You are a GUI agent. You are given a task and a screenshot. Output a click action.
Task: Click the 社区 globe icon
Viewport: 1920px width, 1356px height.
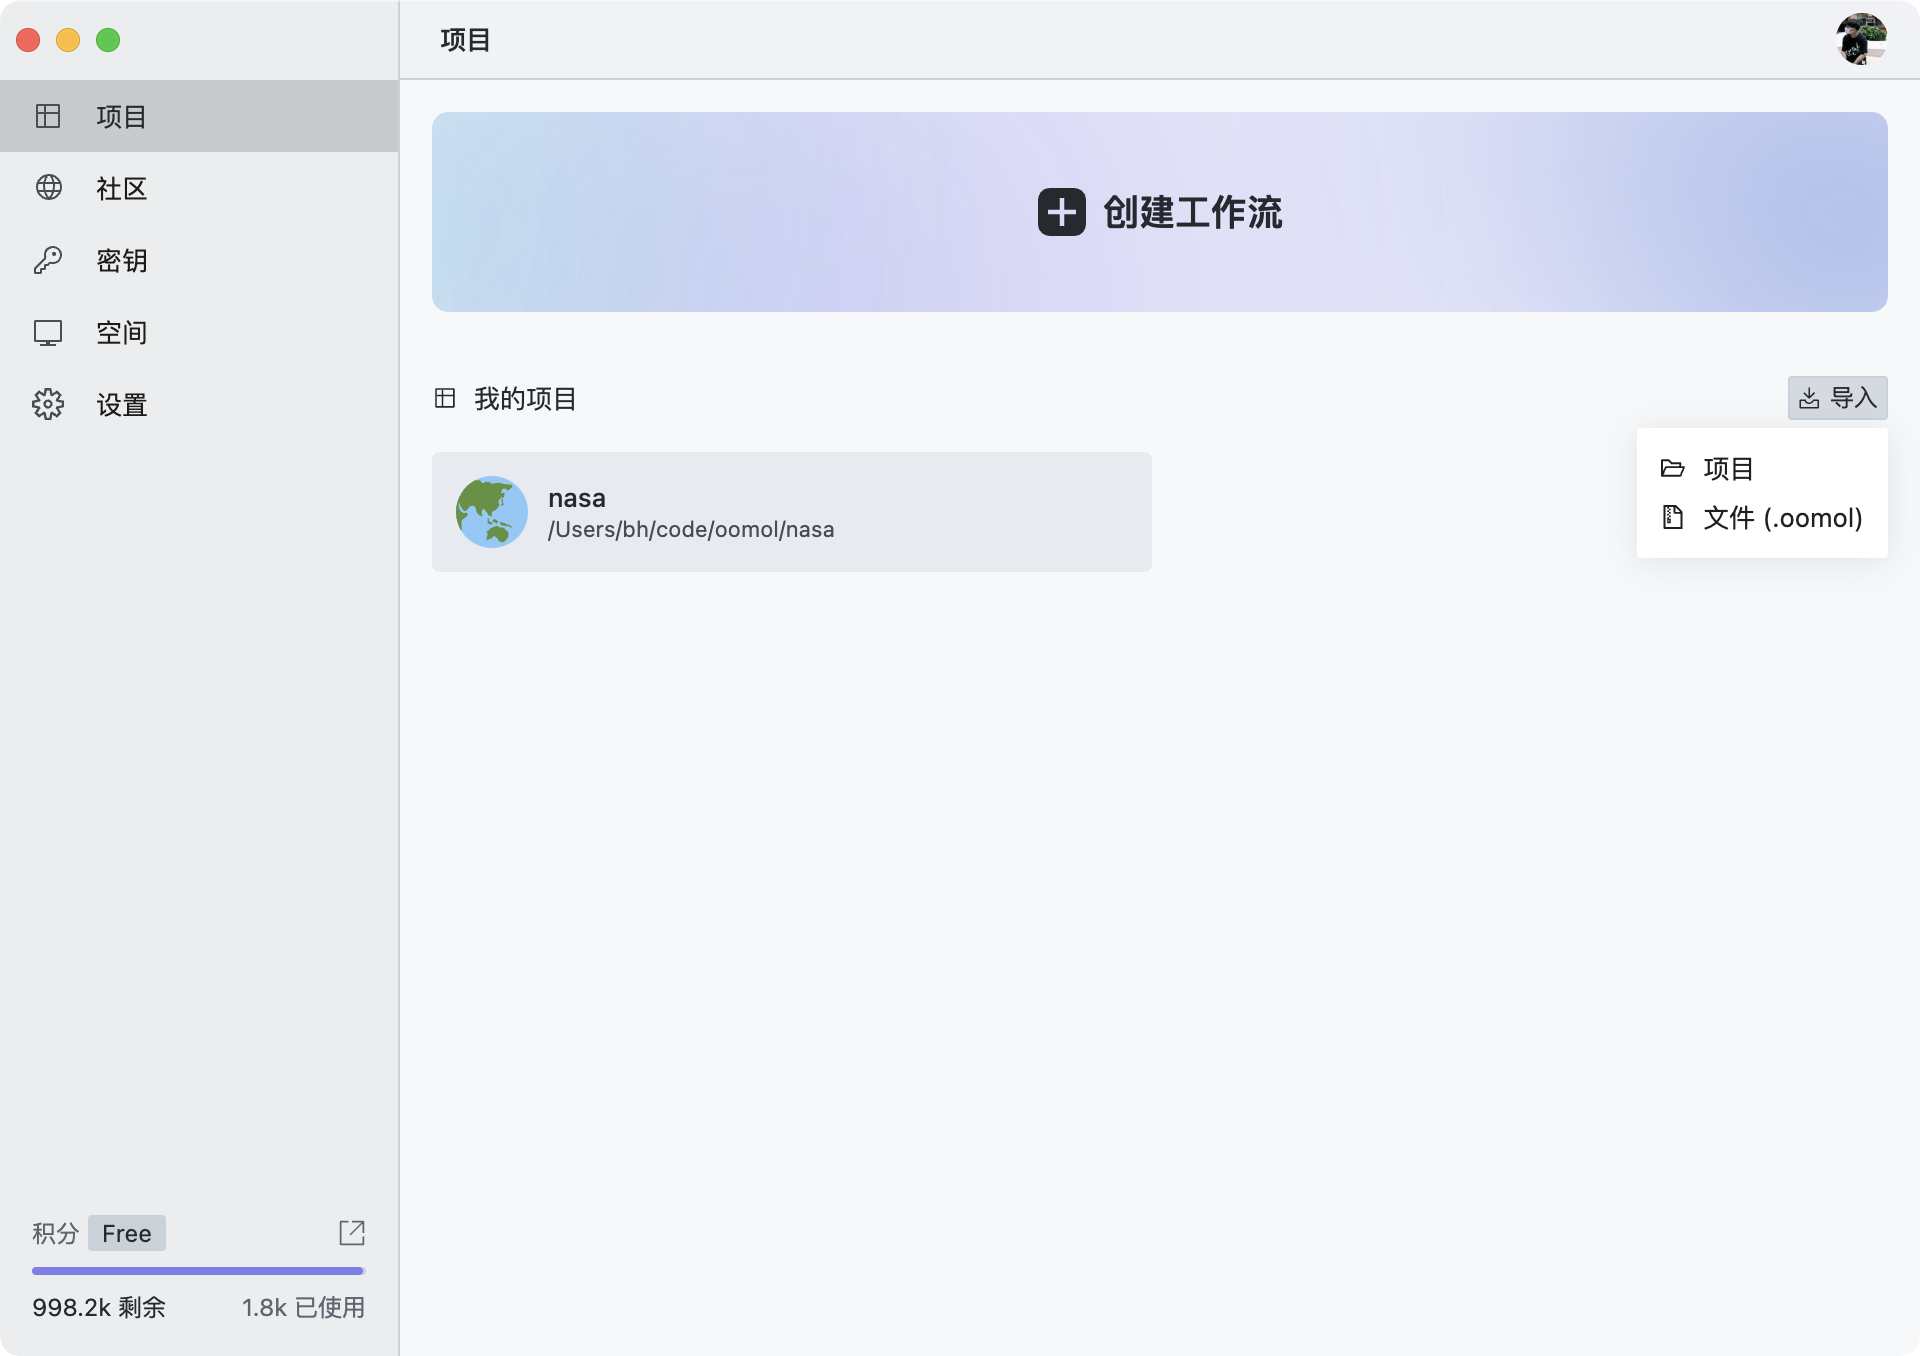point(48,188)
